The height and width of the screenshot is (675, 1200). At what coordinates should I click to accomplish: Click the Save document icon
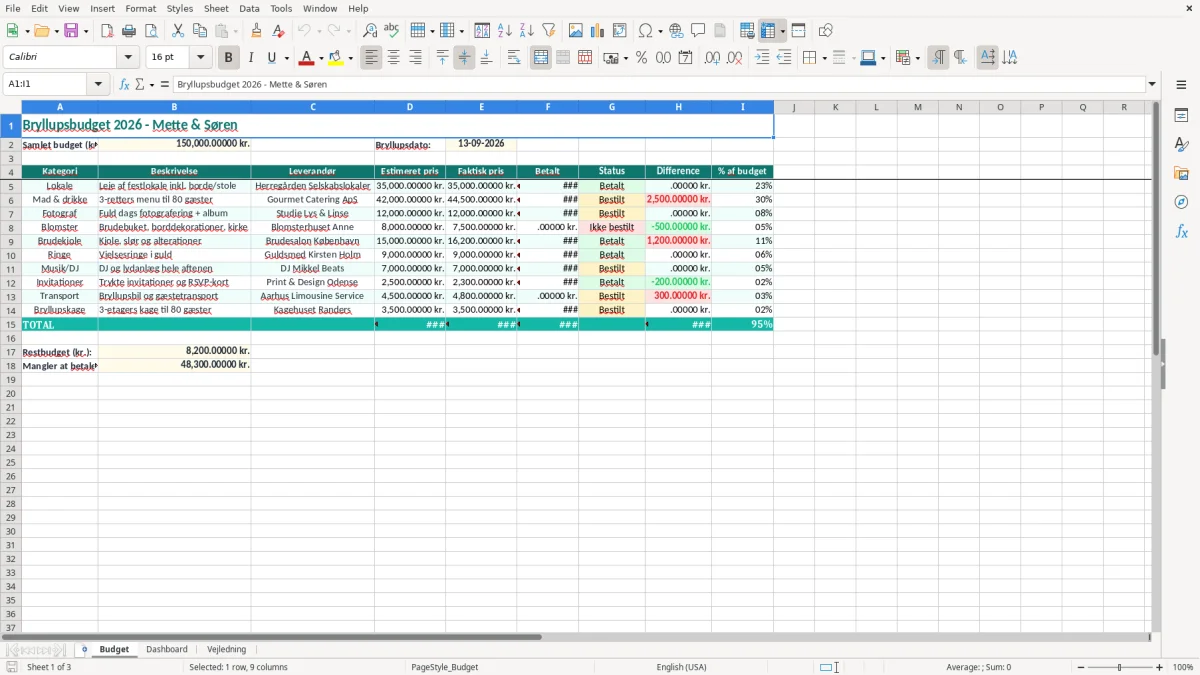click(x=71, y=31)
